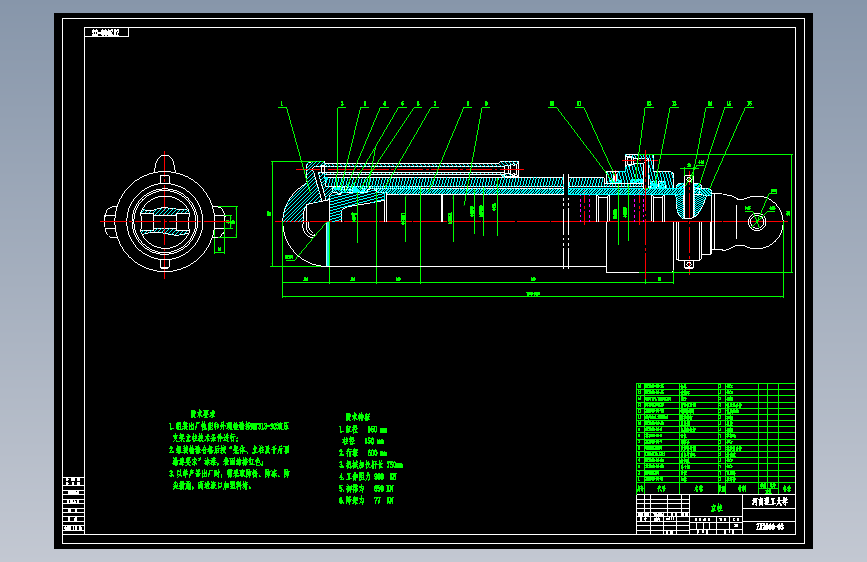The height and width of the screenshot is (562, 867).
Task: Select the rightmost part number leader label
Action: coord(749,104)
